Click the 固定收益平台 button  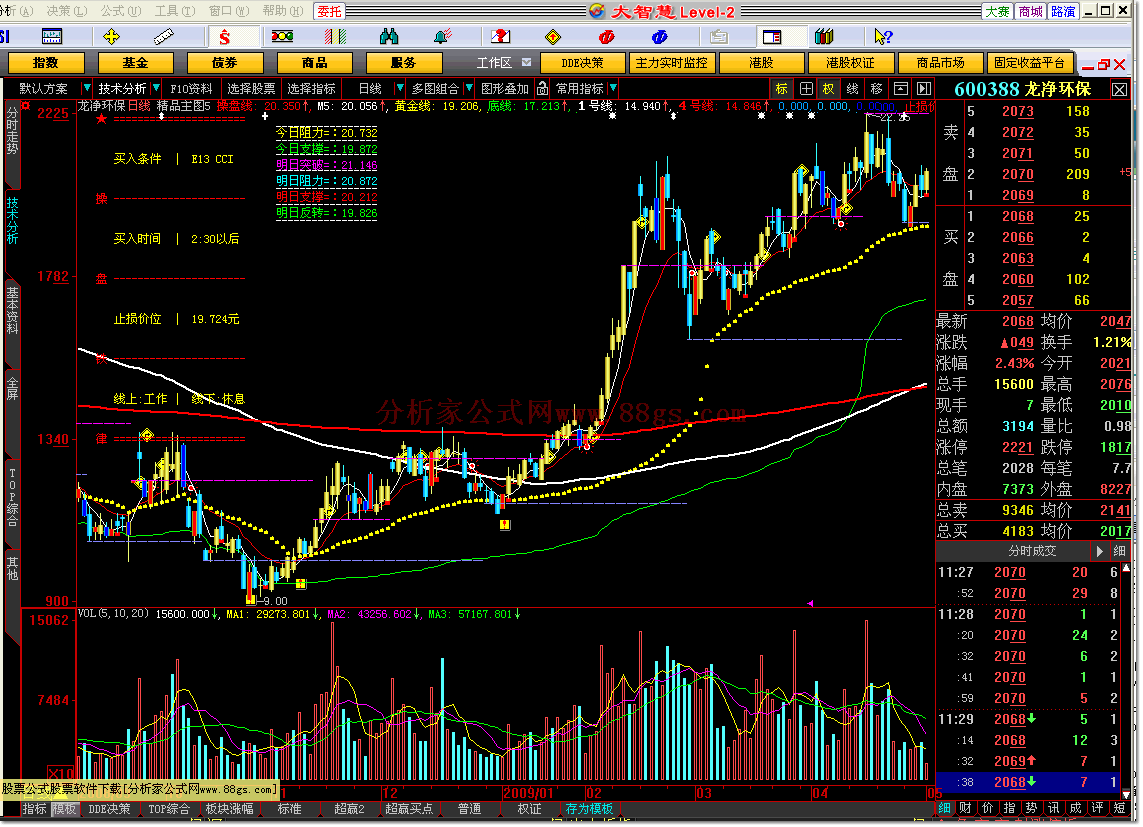click(1029, 63)
